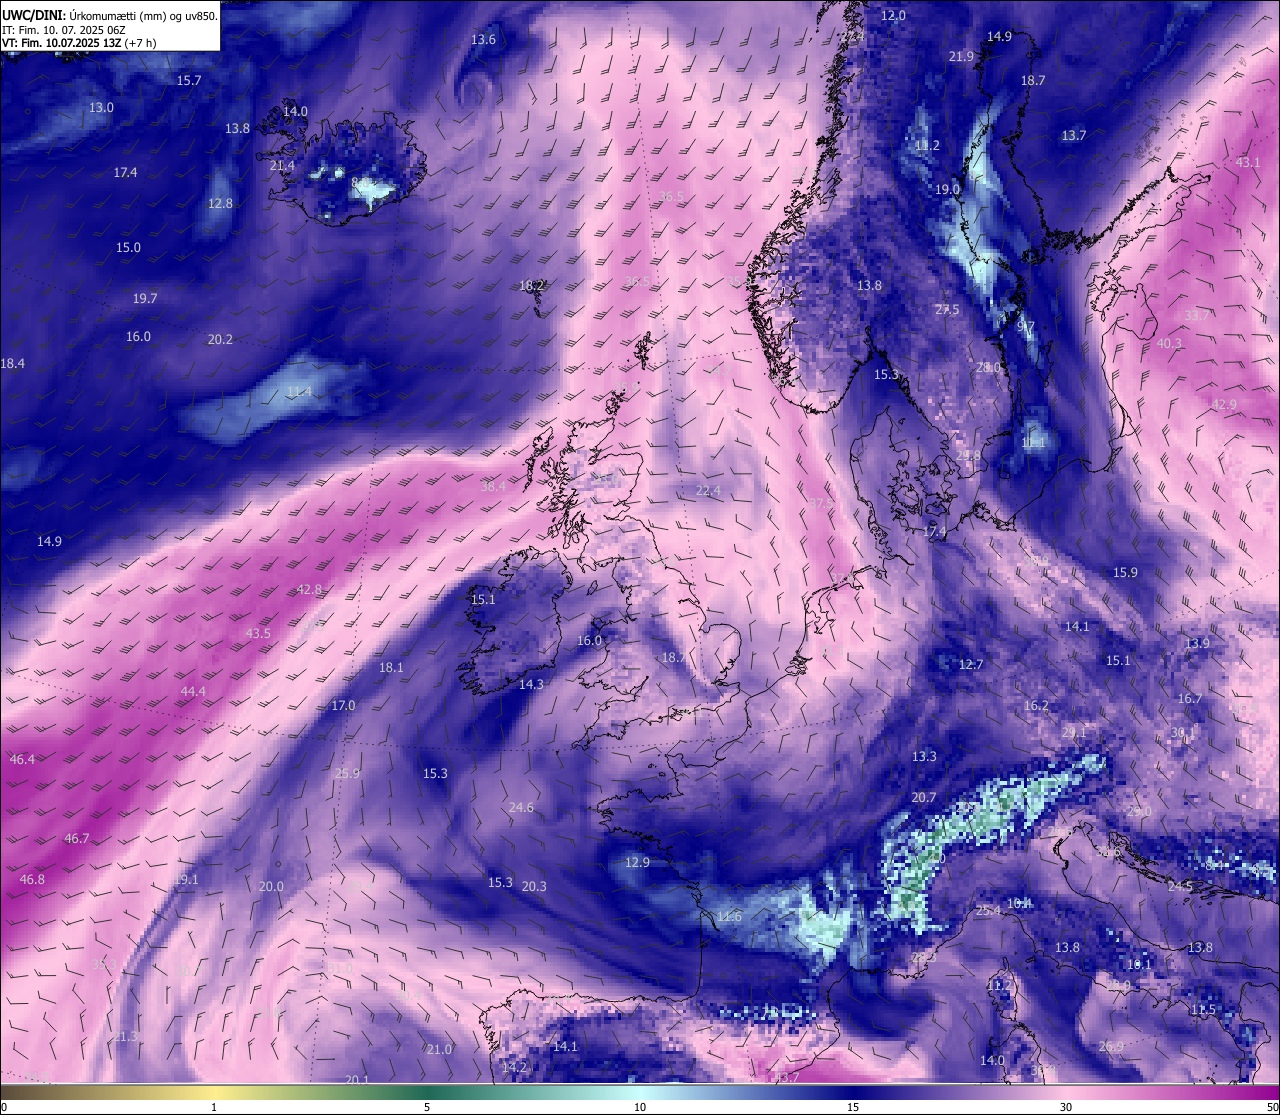The image size is (1280, 1115).
Task: Click the 19.0 value label
Action: coord(947,189)
